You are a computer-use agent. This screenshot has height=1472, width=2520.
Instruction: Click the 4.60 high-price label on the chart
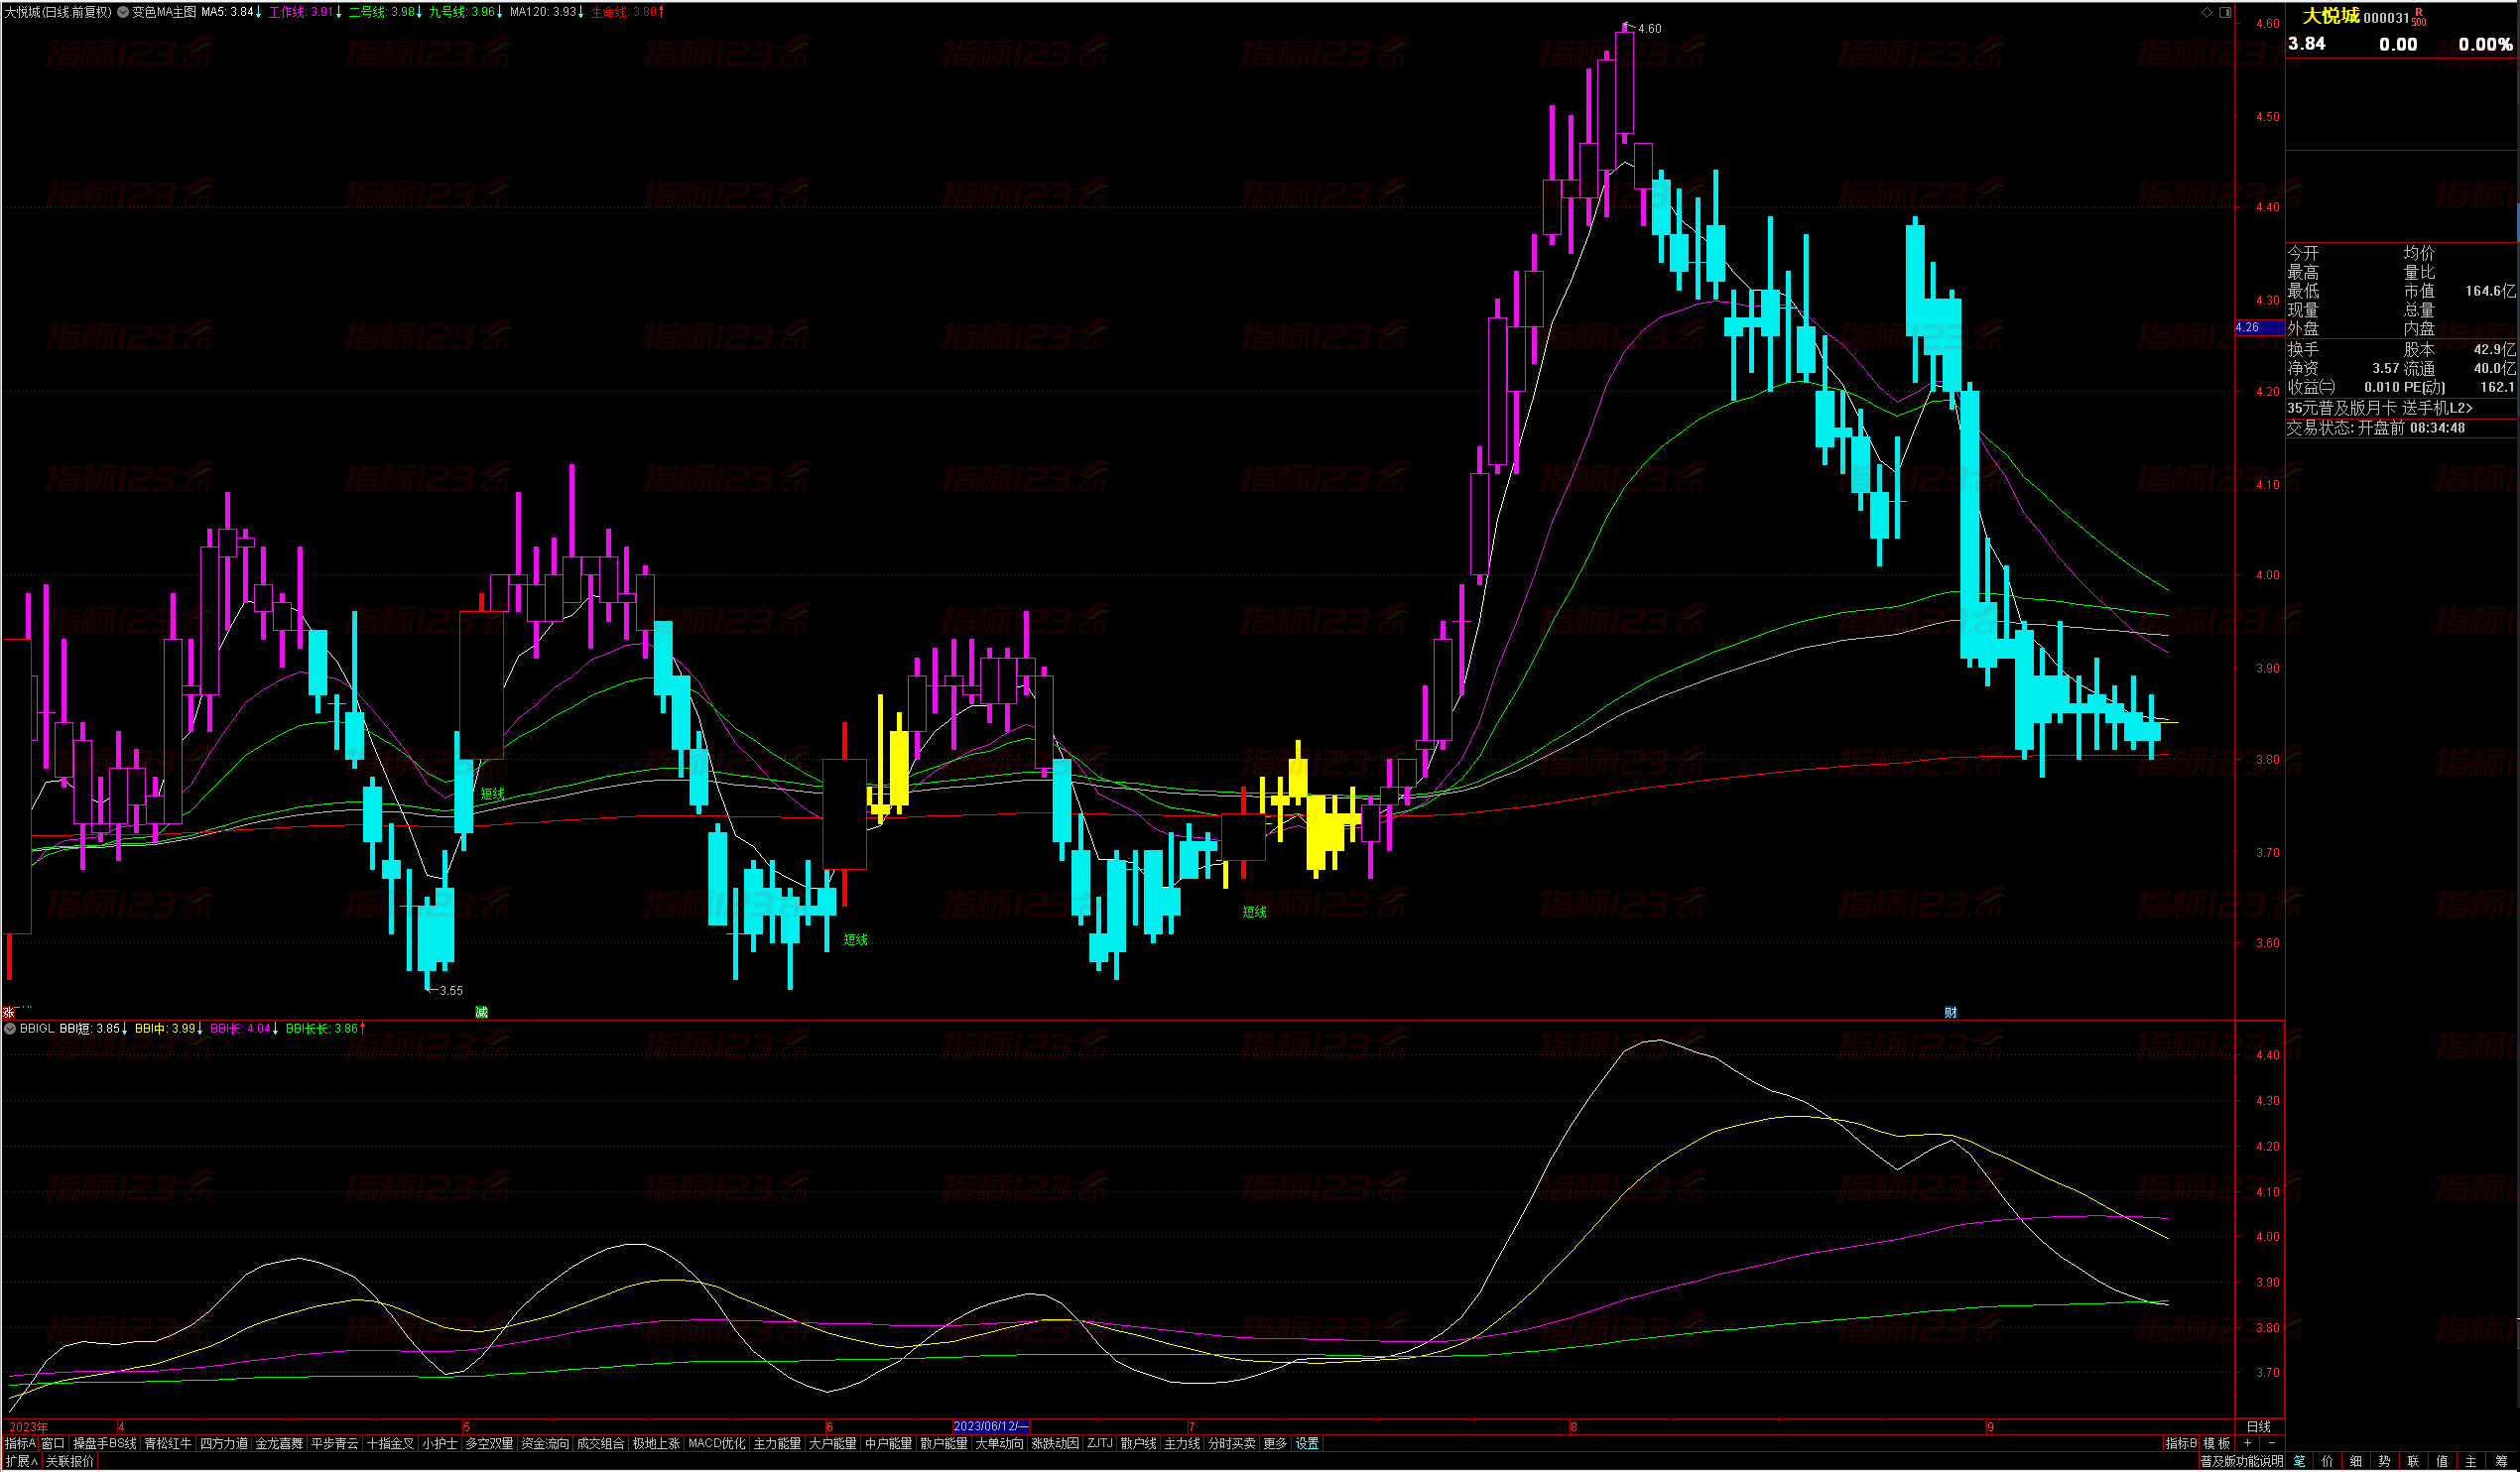click(1650, 28)
